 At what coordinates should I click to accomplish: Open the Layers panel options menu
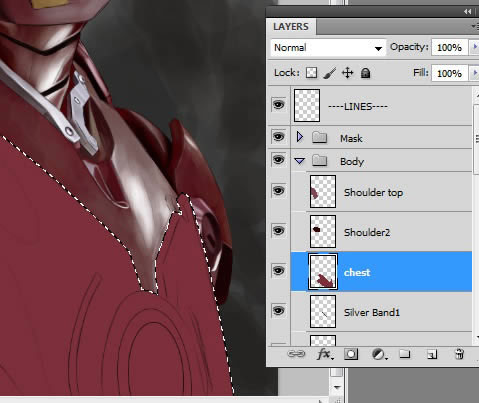click(475, 26)
